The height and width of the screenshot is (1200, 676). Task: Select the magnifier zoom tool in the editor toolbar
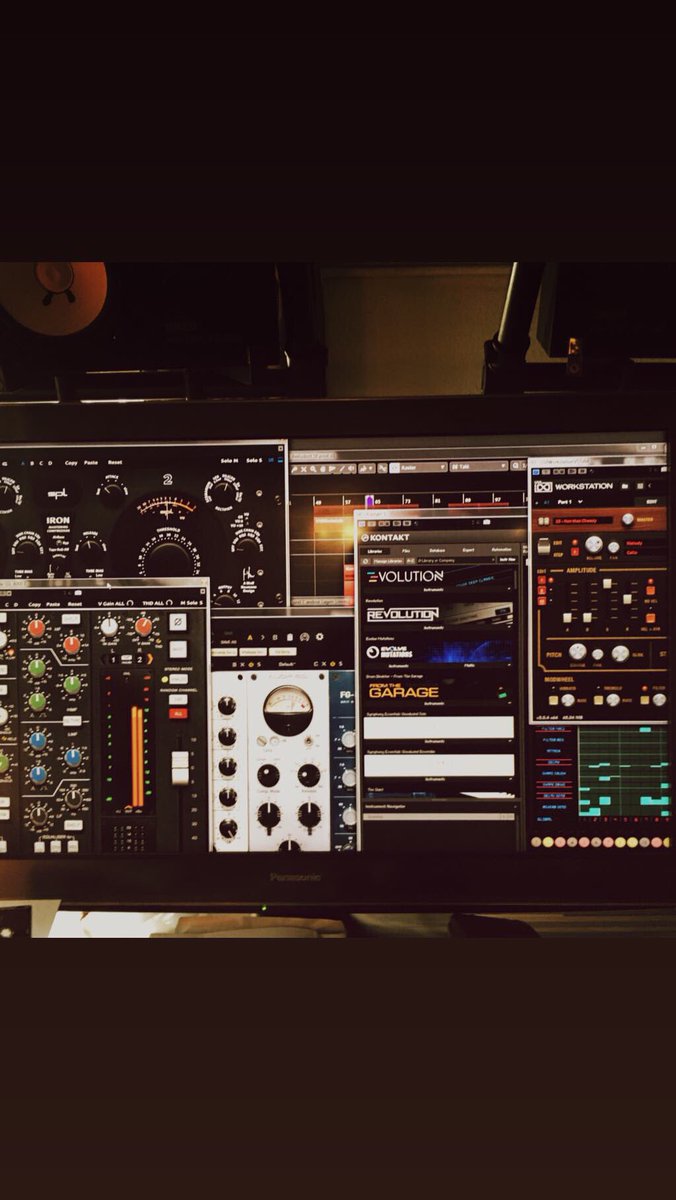point(313,469)
